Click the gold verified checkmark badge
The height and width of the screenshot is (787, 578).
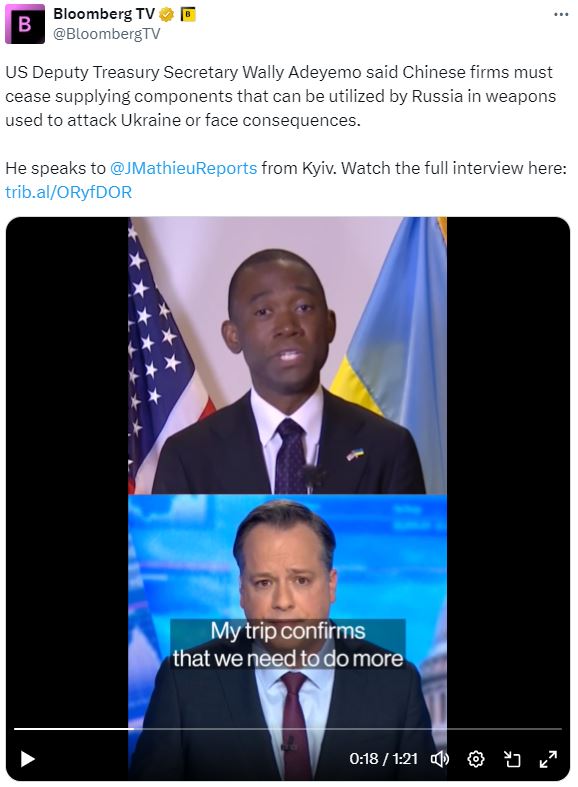click(167, 15)
